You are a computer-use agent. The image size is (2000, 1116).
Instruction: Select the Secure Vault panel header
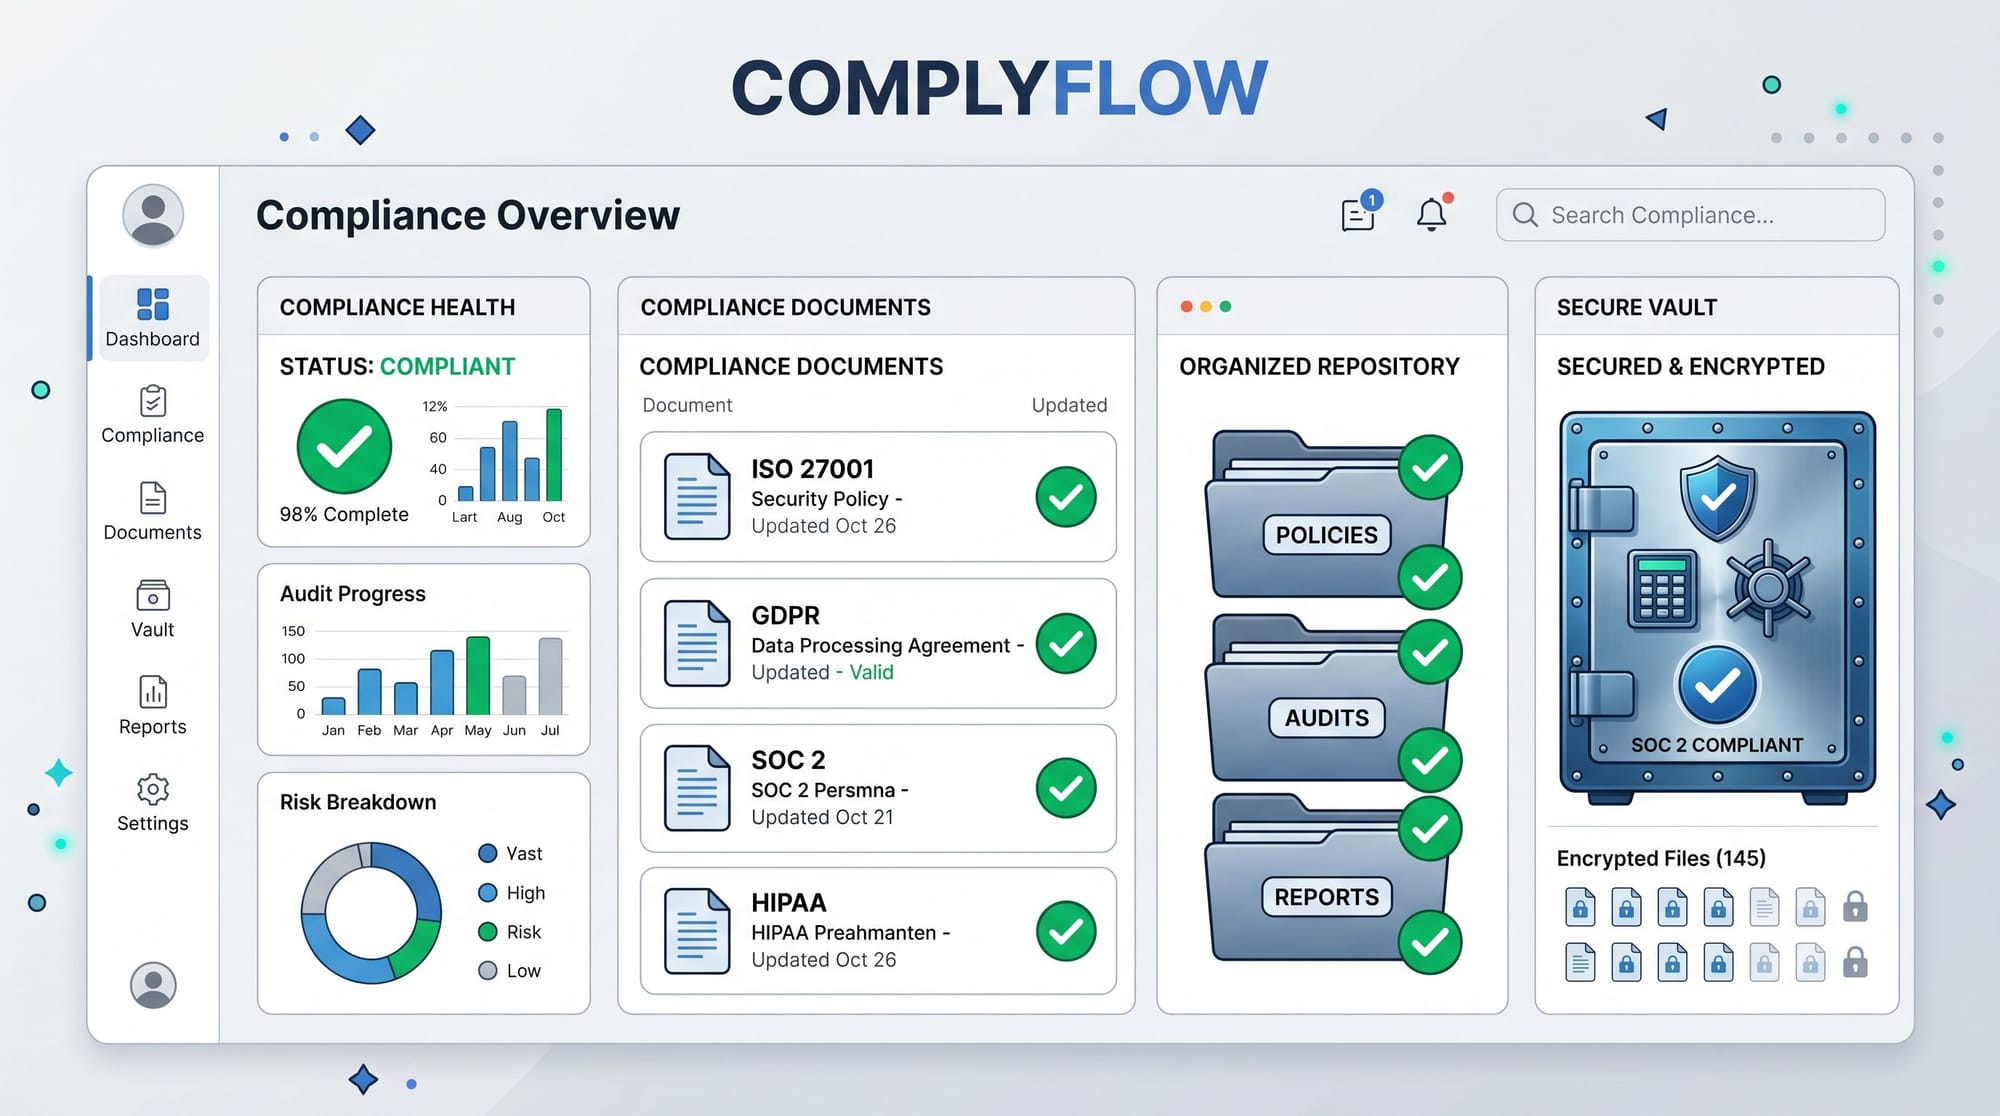pyautogui.click(x=1636, y=307)
